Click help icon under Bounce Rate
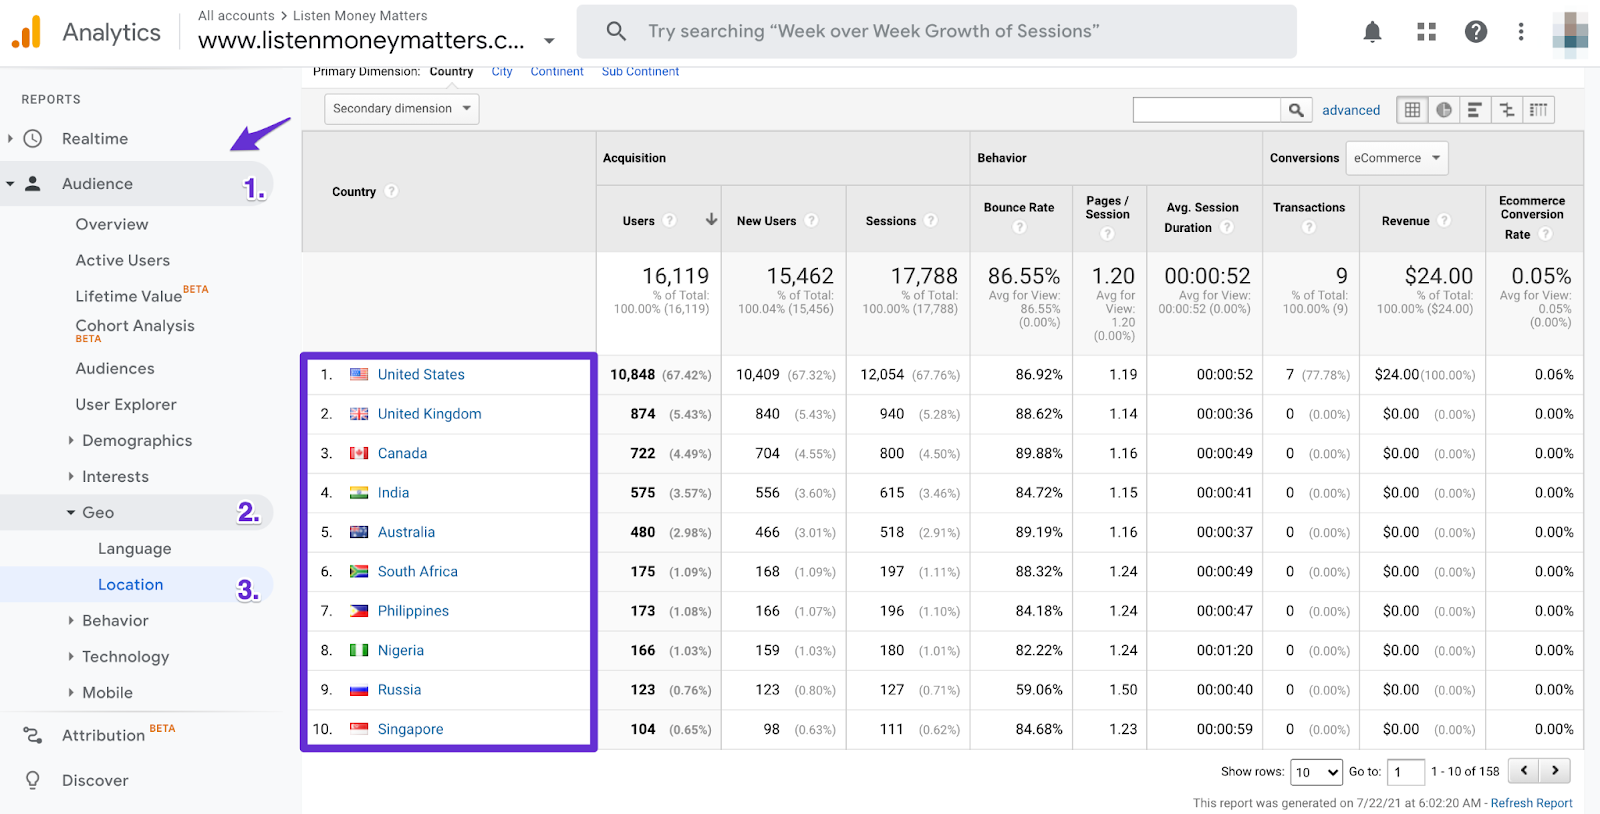Viewport: 1600px width, 814px height. click(1019, 227)
